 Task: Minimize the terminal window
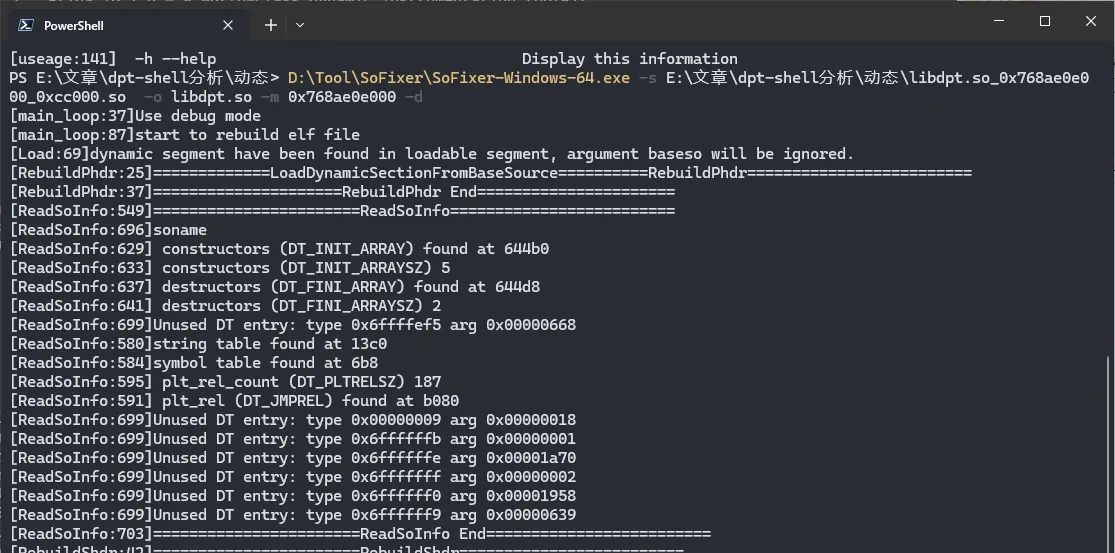click(999, 21)
